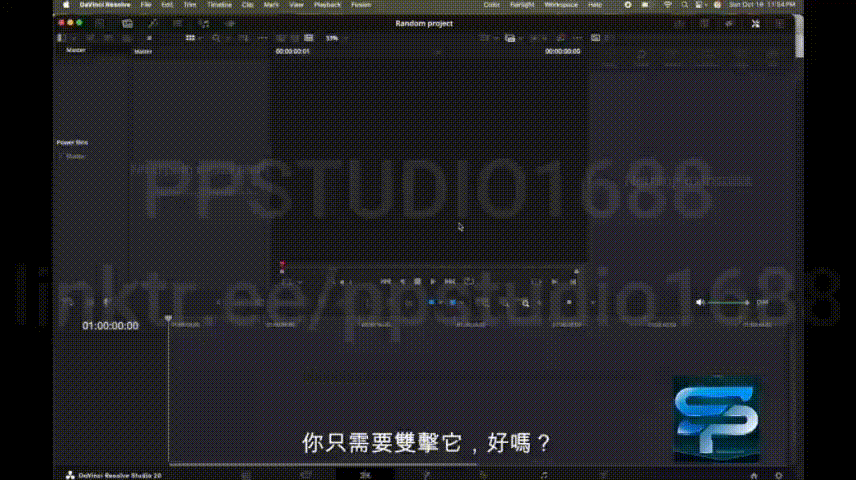Open the Trim menu

[x=189, y=4]
